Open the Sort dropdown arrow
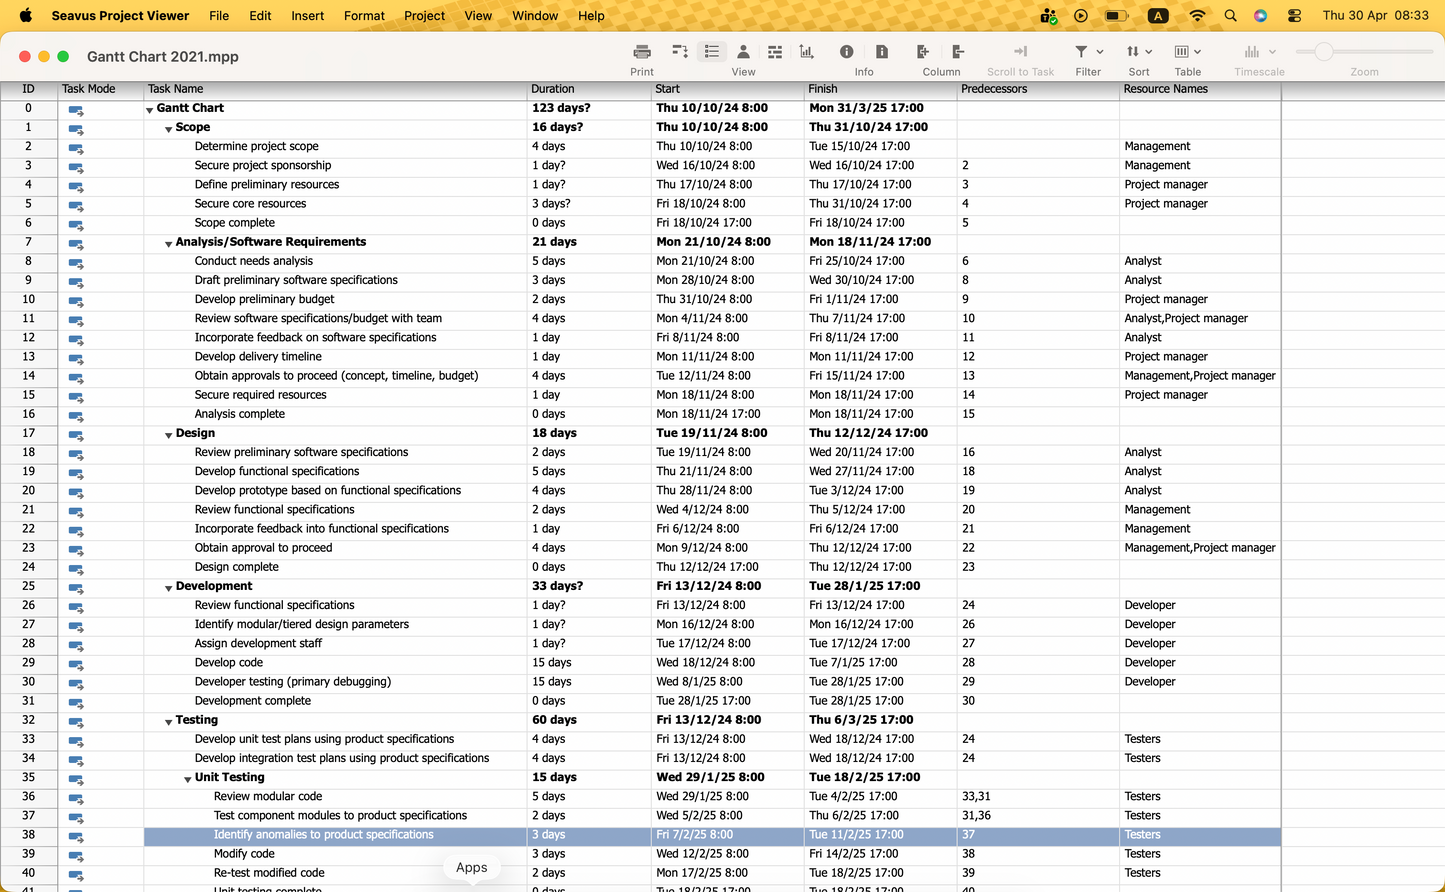Screen dimensions: 1445x892 1149,52
